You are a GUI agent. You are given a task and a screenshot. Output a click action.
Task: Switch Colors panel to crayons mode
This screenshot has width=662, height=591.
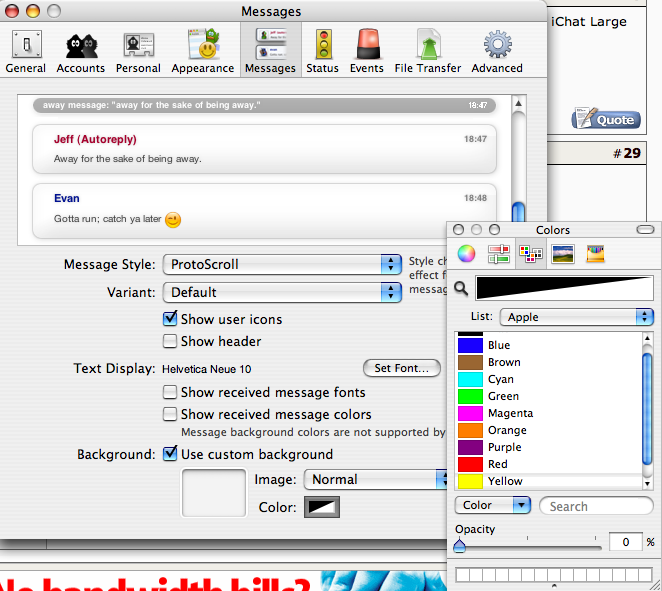[595, 254]
